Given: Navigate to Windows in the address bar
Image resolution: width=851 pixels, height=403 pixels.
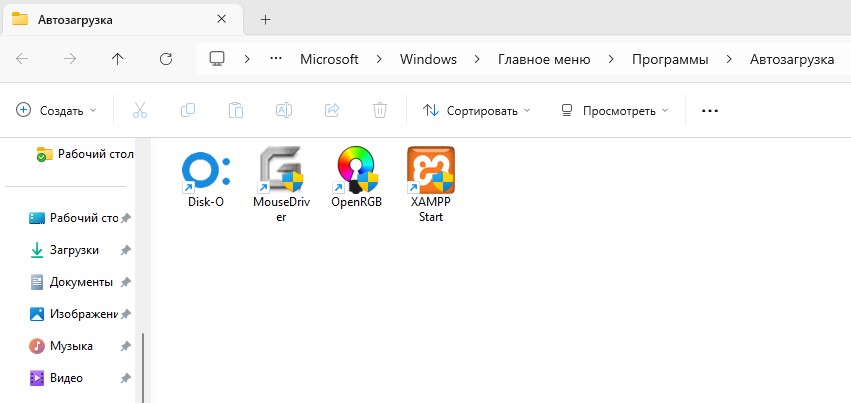Looking at the screenshot, I should (x=428, y=59).
